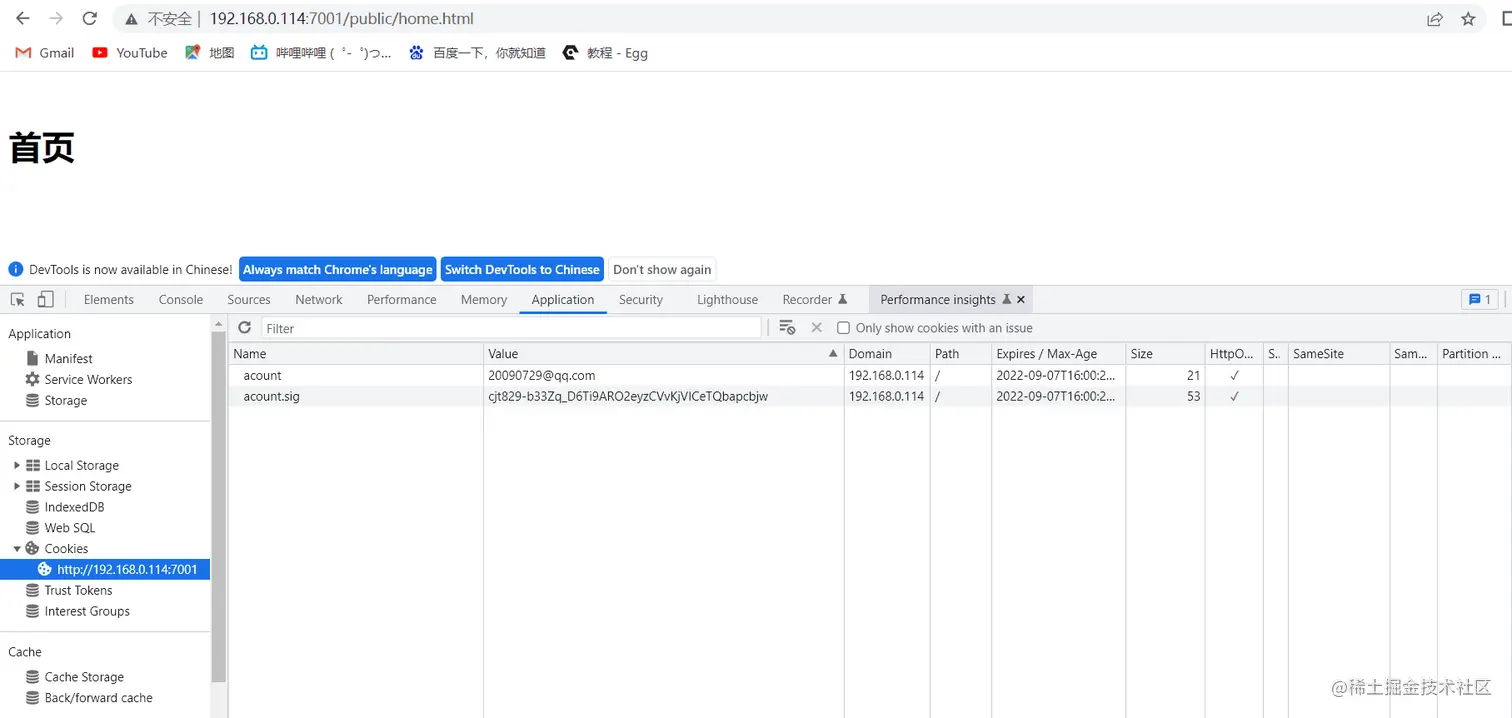Bookmark this page with the star icon
1512x718 pixels.
(1468, 19)
